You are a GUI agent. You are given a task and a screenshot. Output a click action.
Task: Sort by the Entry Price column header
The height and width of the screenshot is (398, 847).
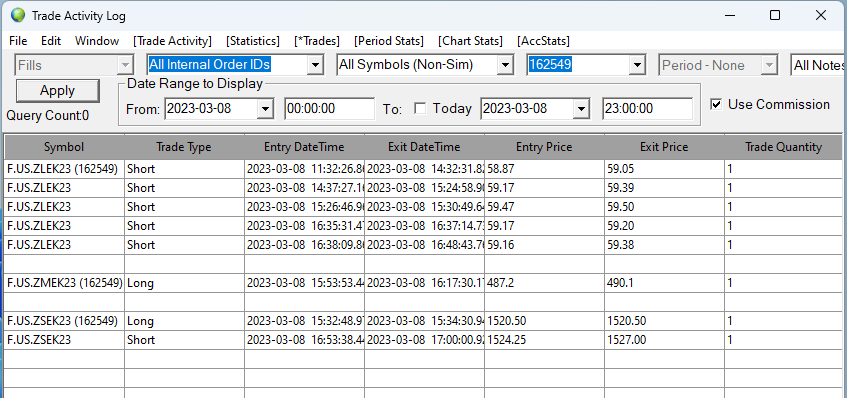point(544,147)
